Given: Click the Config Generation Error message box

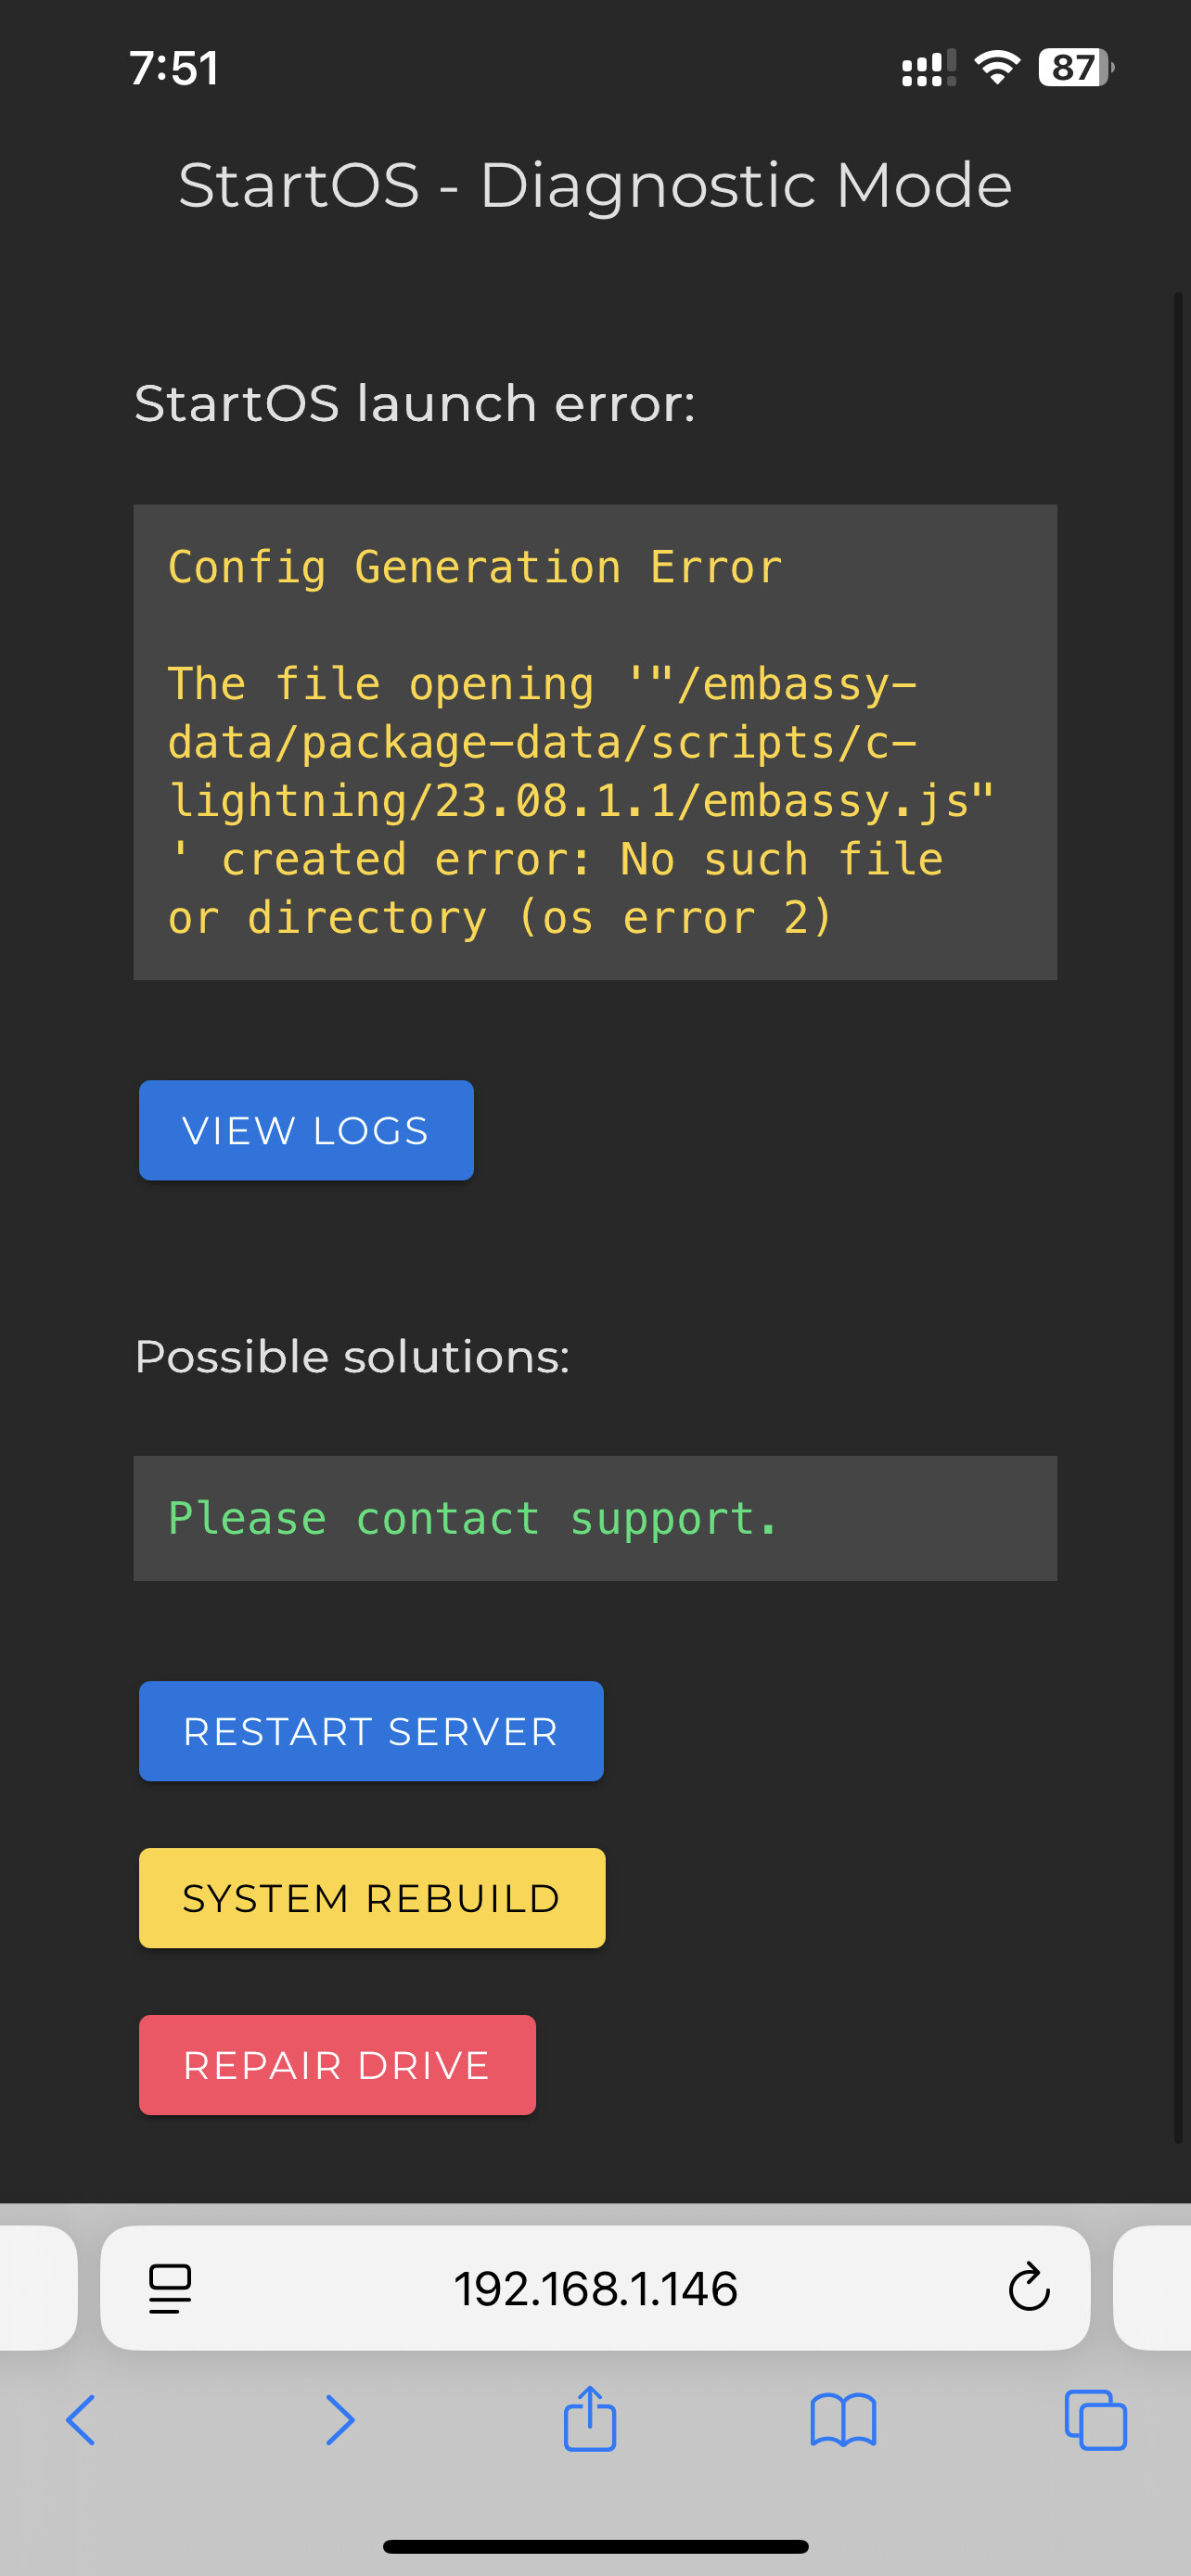Looking at the screenshot, I should 595,742.
